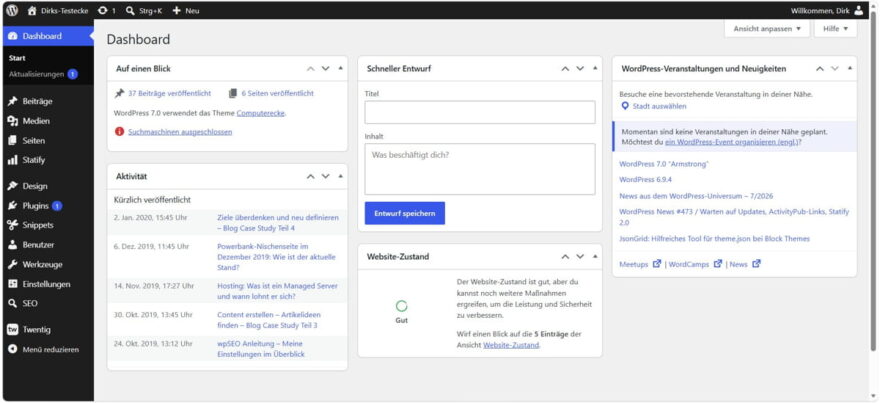The width and height of the screenshot is (880, 403).
Task: Open 37 Beiträge veröffentlicht link
Action: point(169,93)
